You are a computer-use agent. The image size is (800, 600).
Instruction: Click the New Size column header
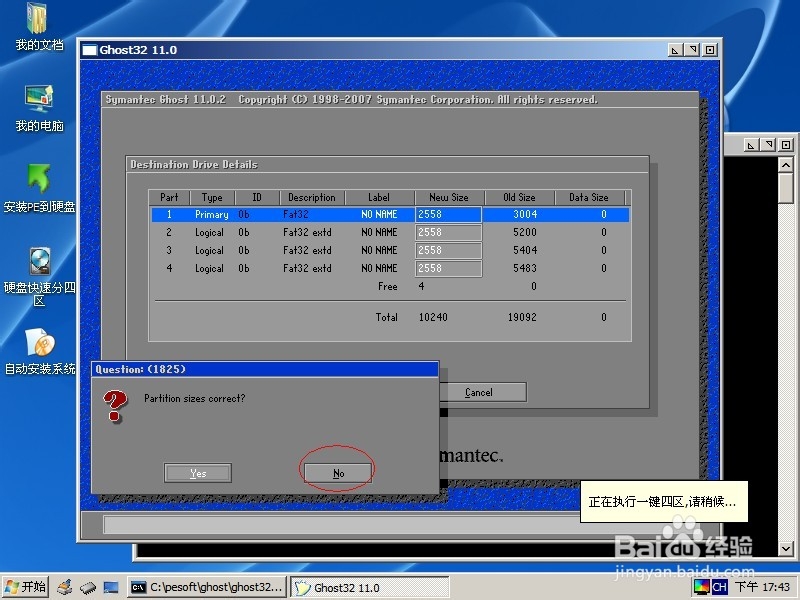click(x=448, y=197)
